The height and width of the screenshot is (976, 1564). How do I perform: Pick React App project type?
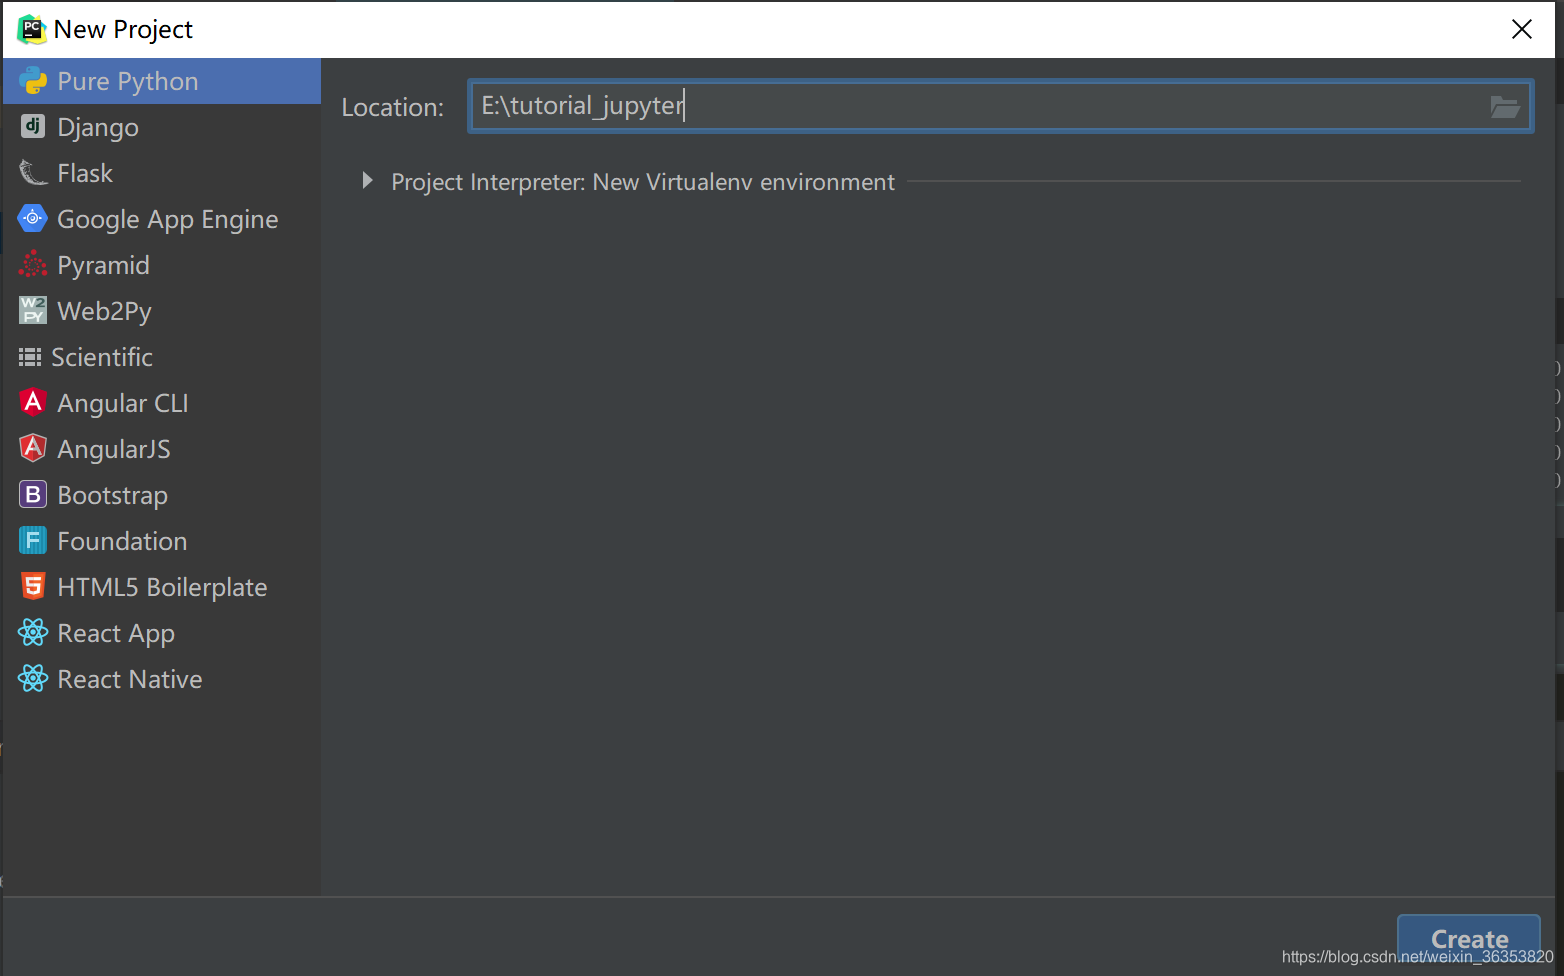162,633
